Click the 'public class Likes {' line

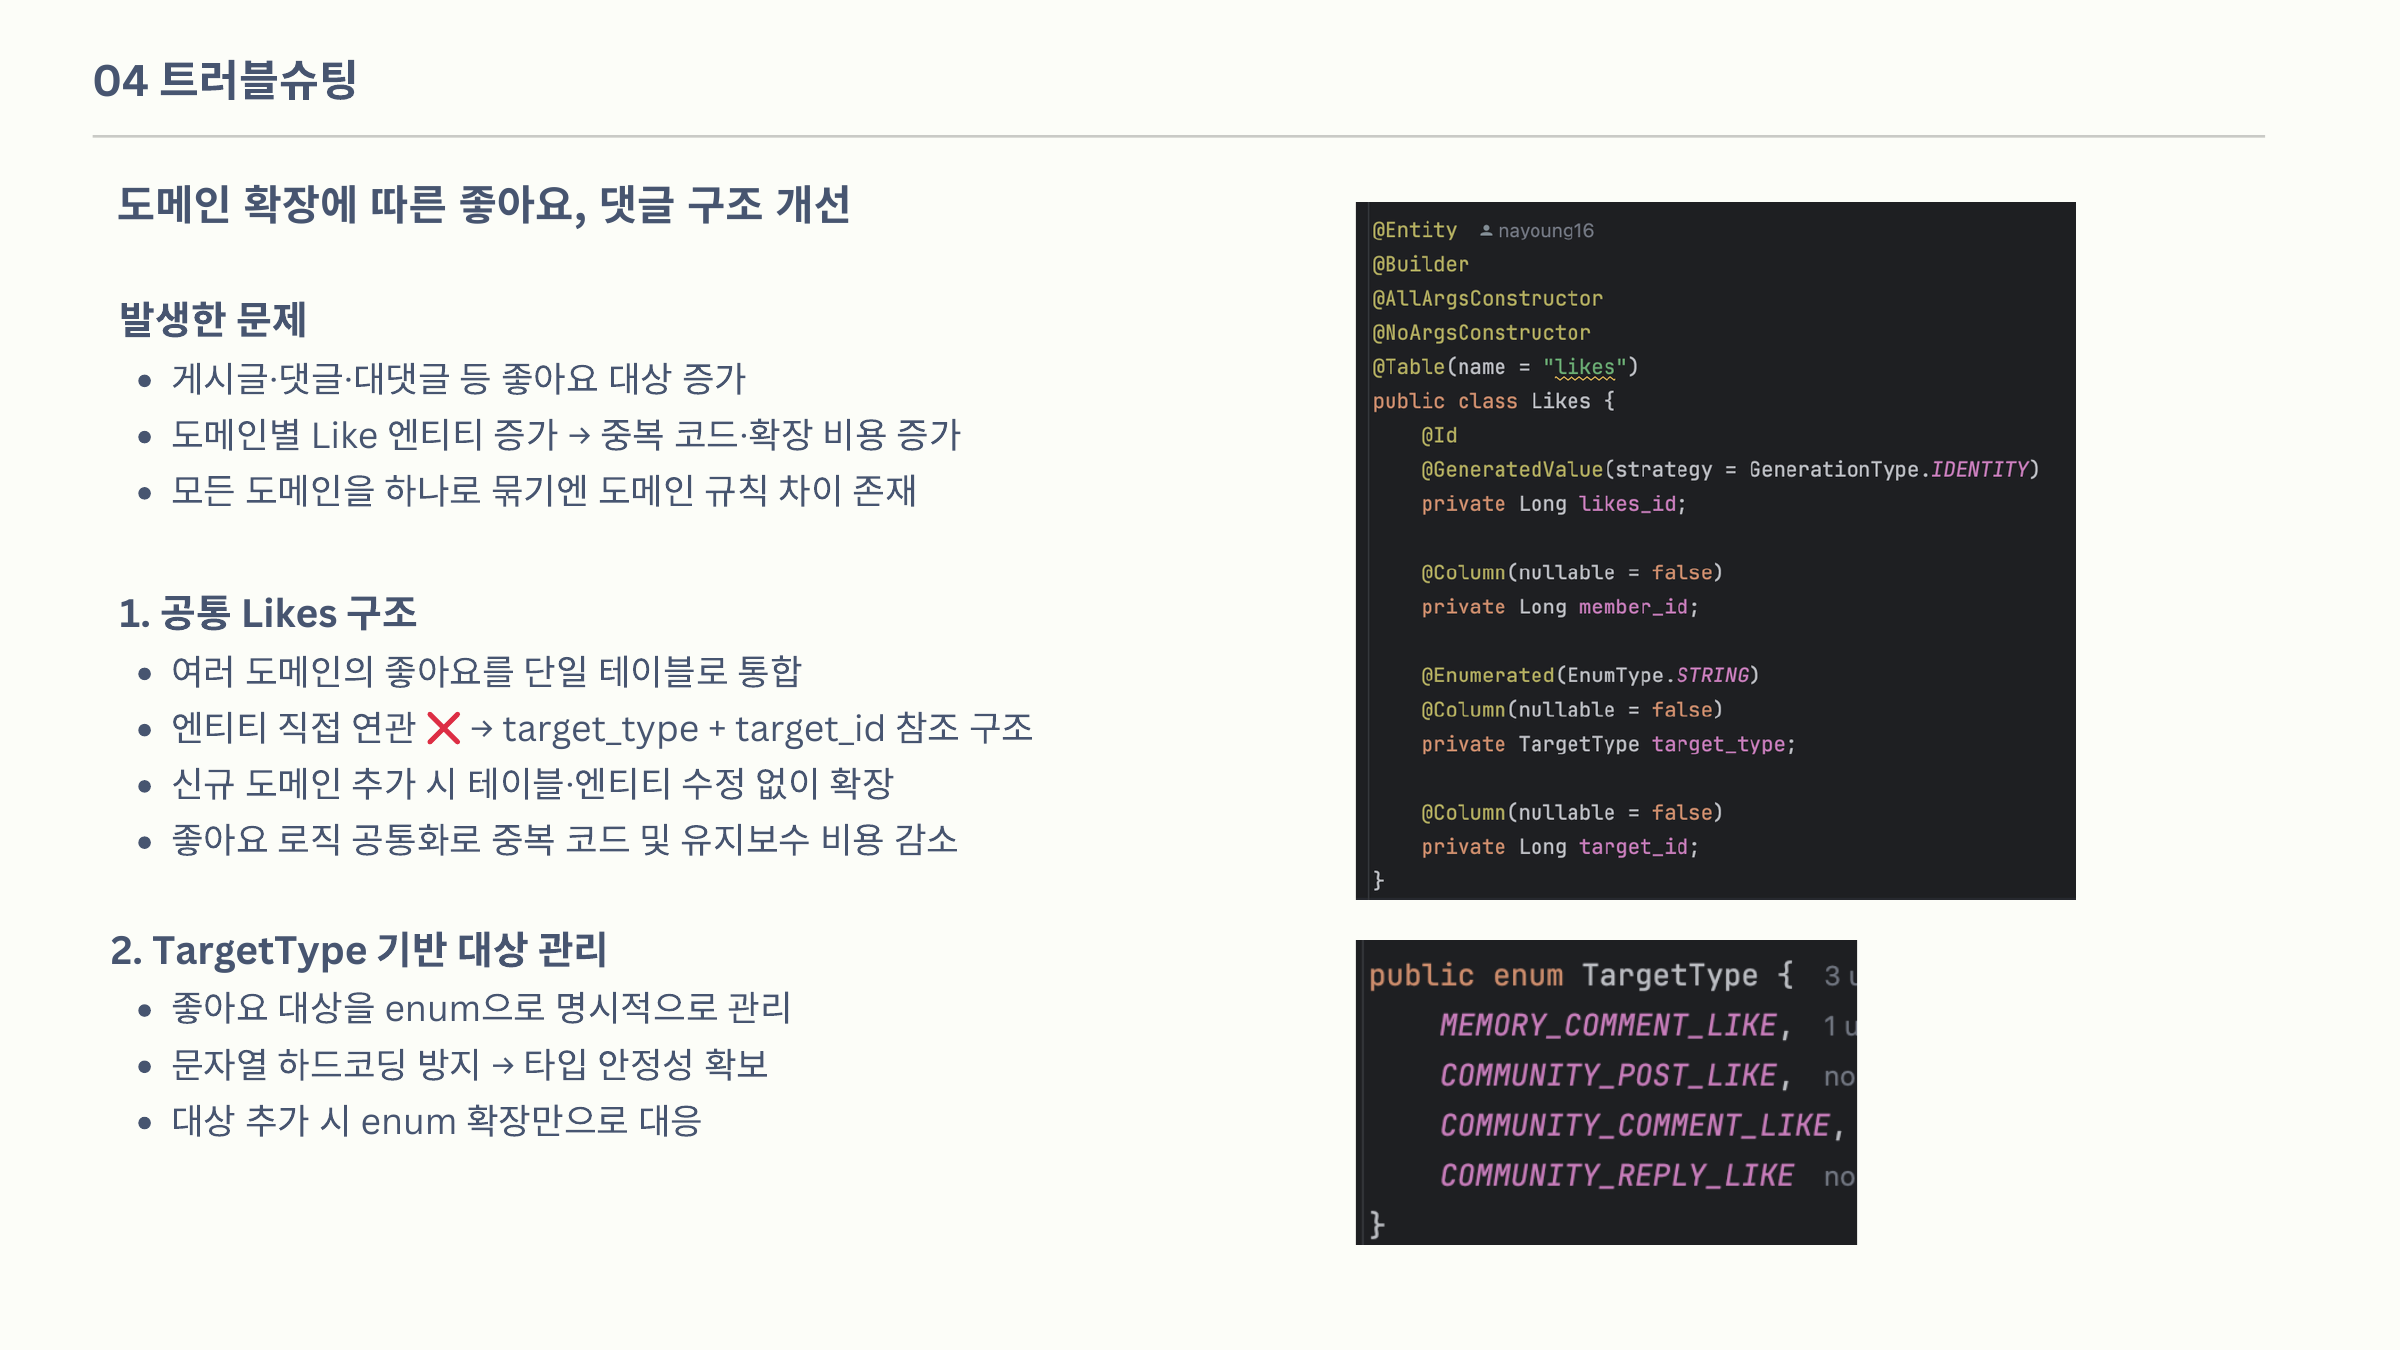[x=1494, y=401]
